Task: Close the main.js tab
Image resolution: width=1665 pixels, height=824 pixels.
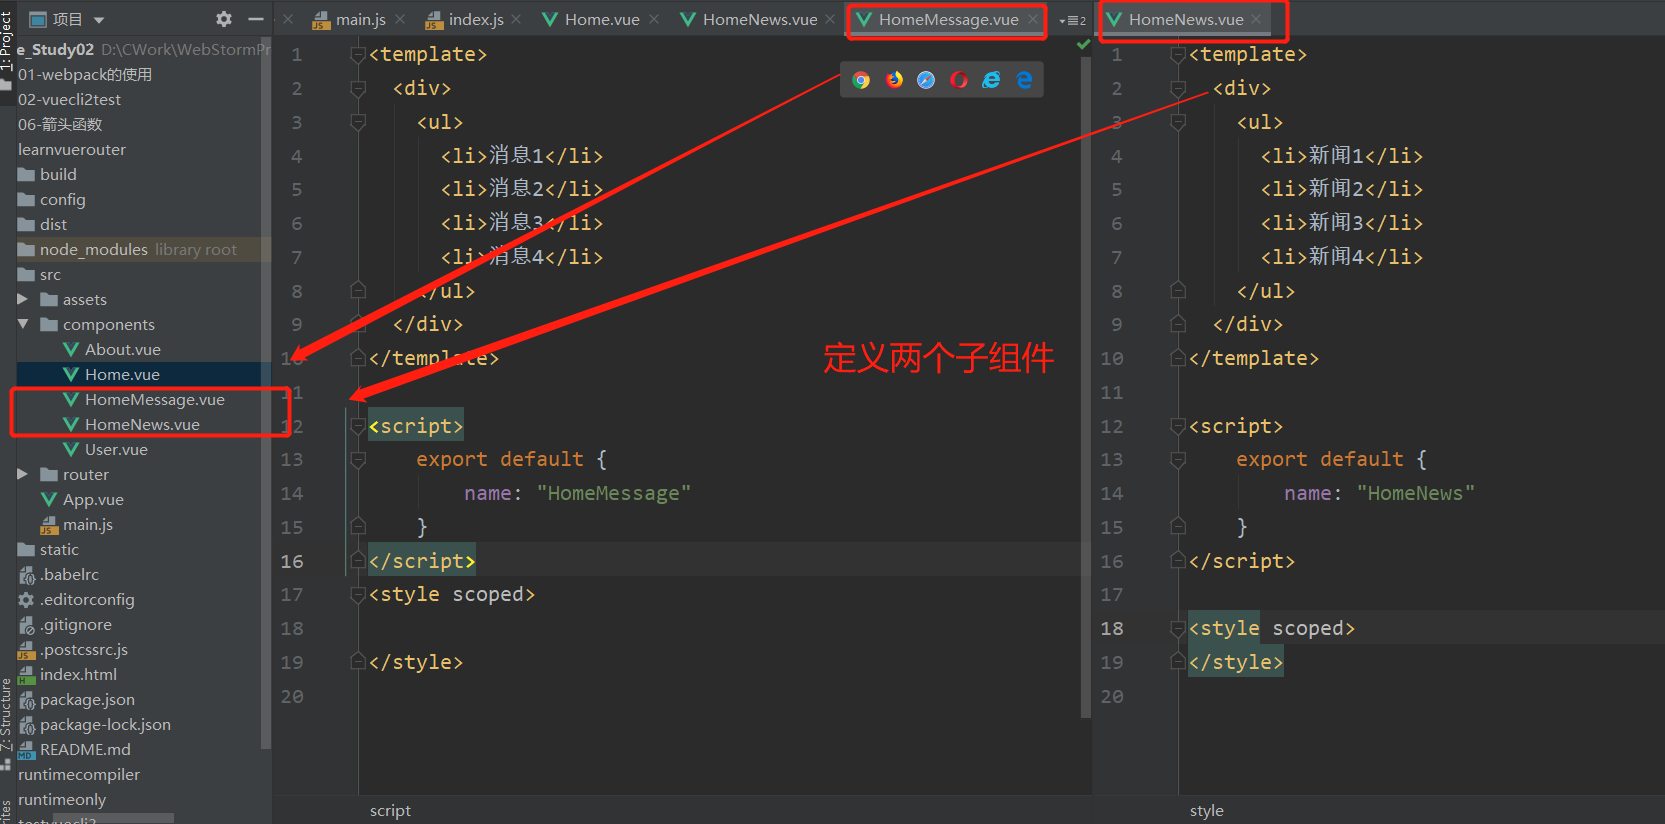Action: 400,19
